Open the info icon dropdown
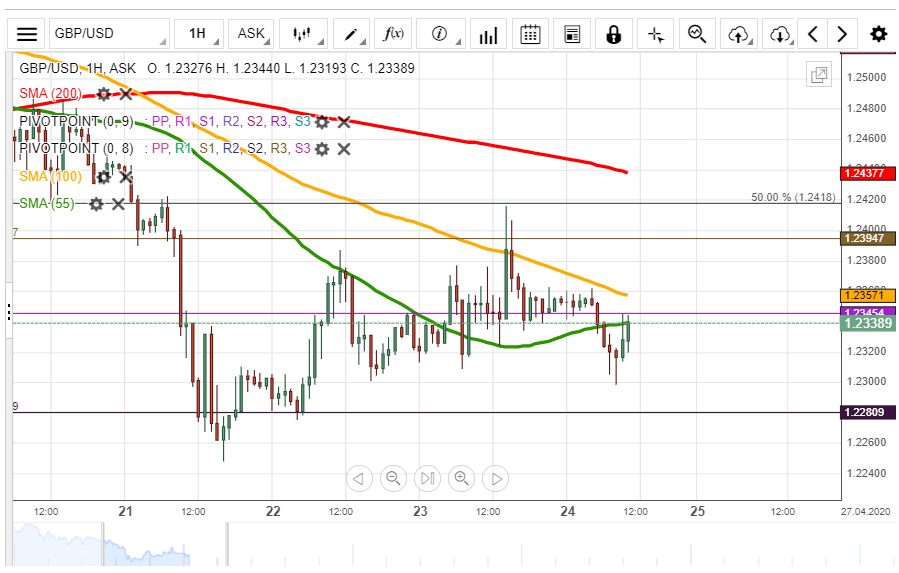 point(441,34)
